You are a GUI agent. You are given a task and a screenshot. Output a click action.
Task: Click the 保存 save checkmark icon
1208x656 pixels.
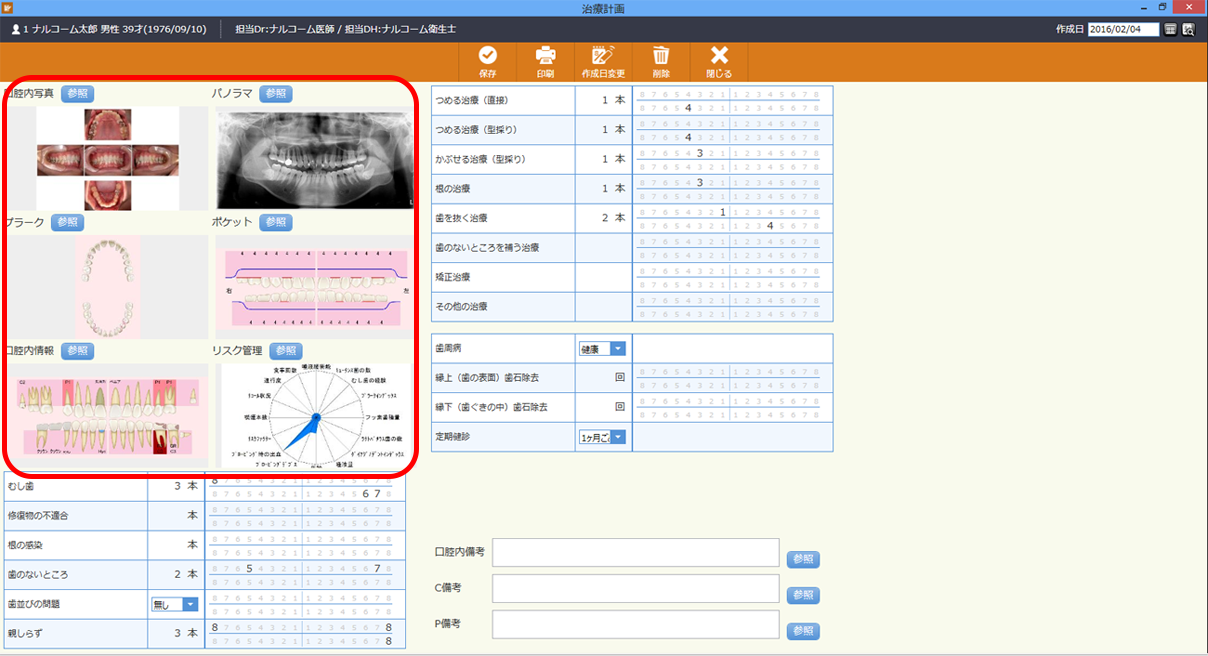(487, 56)
